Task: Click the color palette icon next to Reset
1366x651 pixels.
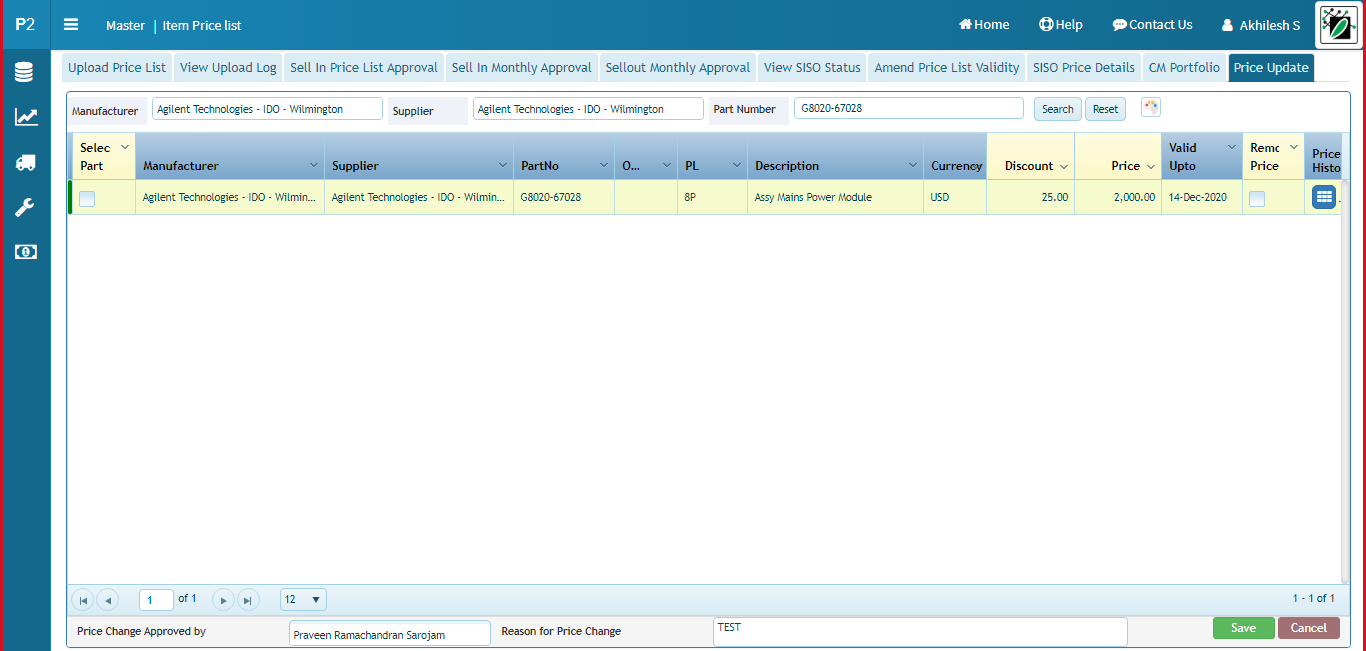Action: tap(1150, 108)
